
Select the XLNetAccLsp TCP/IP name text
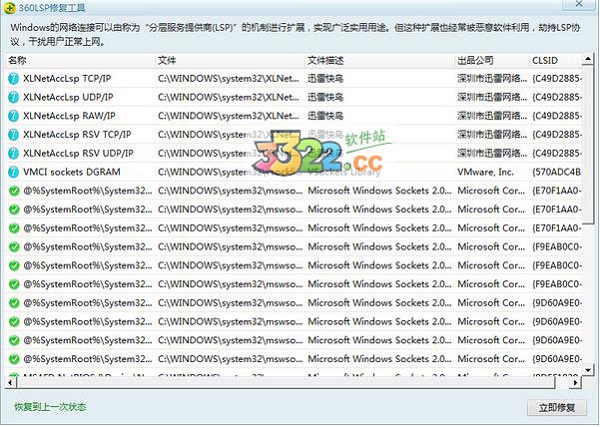pos(67,79)
